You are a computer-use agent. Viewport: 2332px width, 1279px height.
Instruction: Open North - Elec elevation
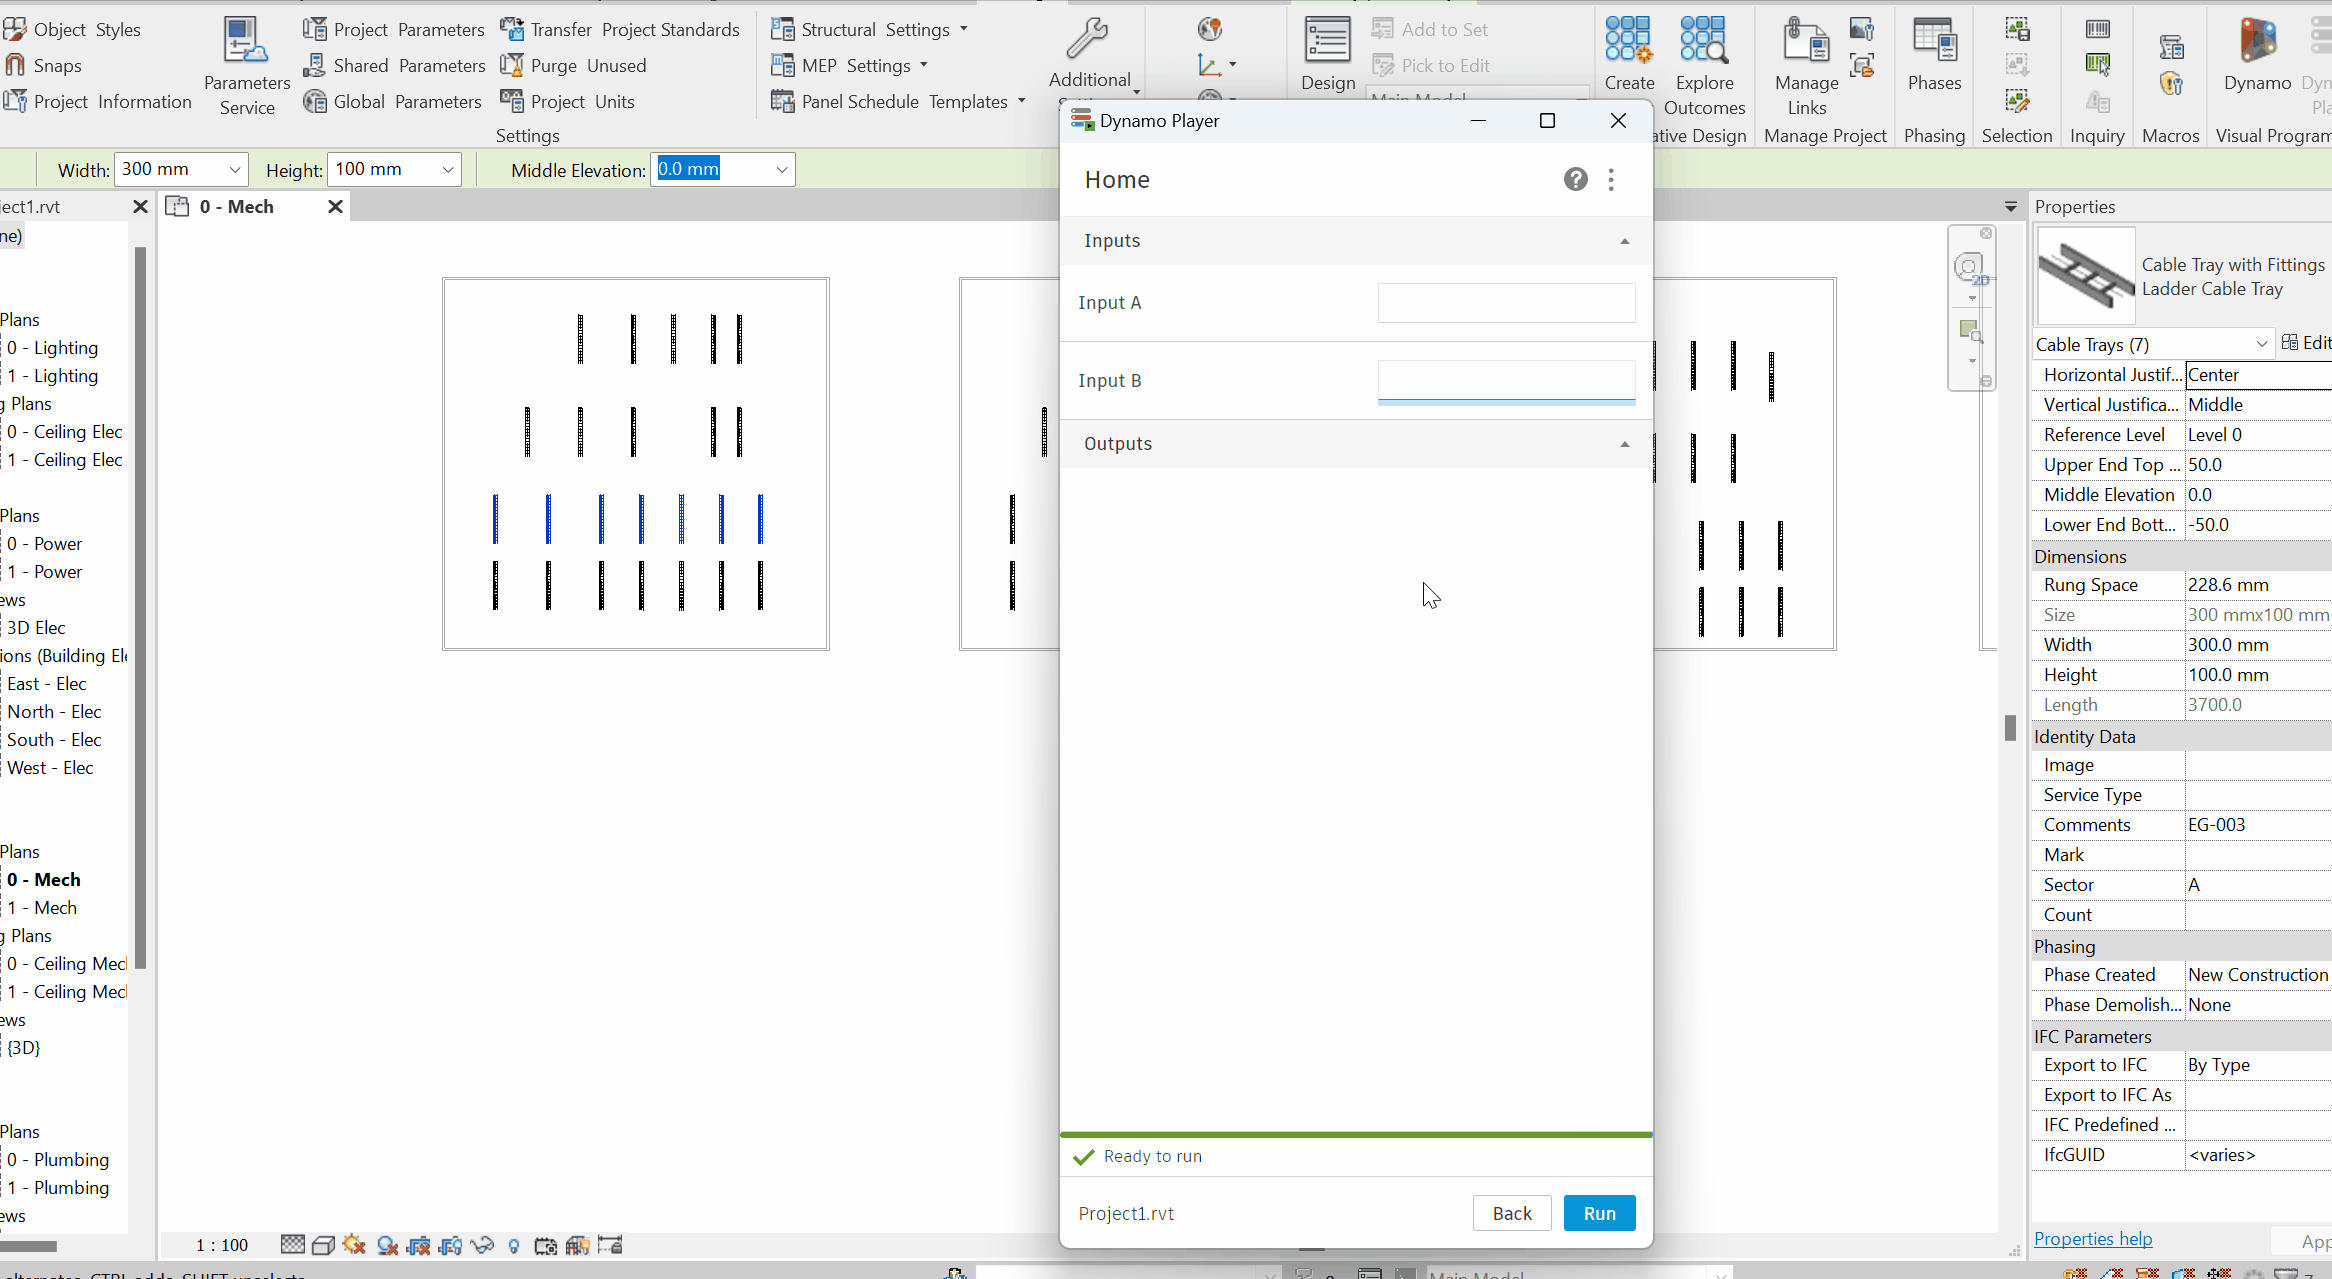pos(54,712)
